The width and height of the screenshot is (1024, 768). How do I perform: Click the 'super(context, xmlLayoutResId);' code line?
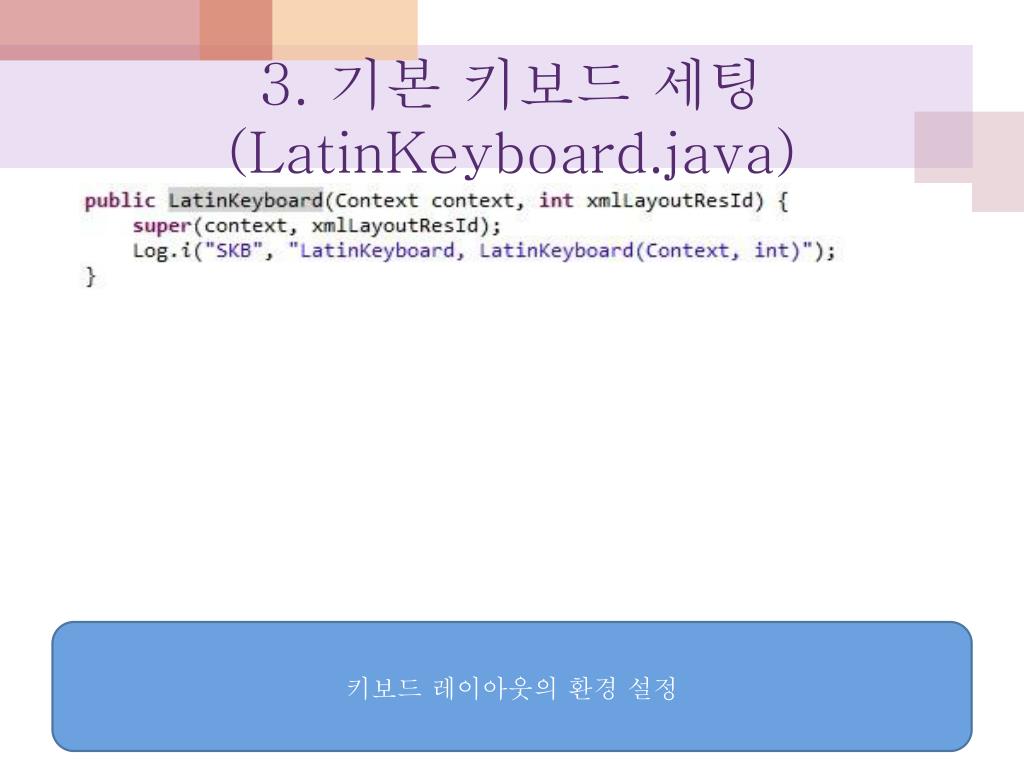[317, 226]
